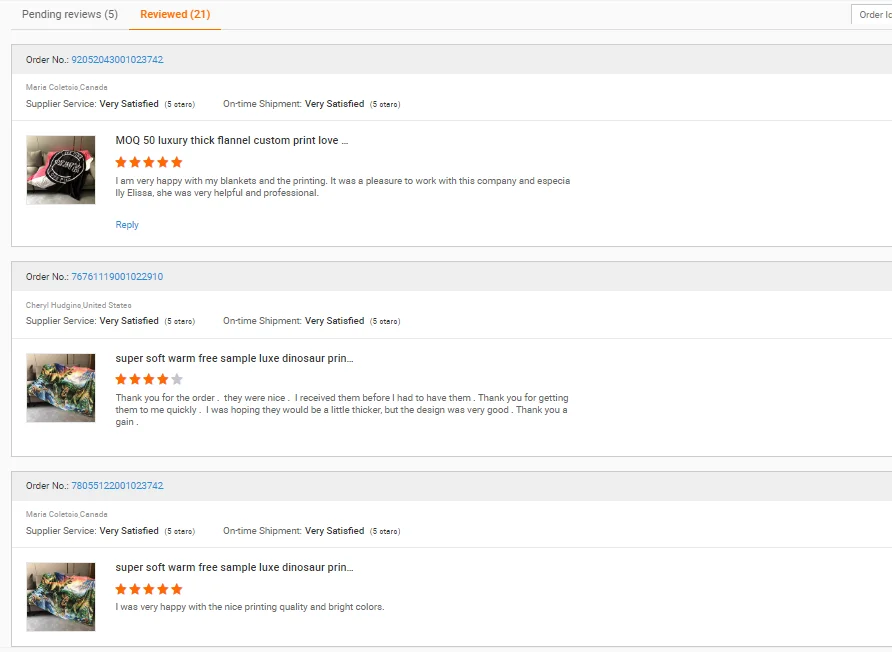
Task: Click product title in Cheryl Hudgins' review
Action: coord(234,358)
